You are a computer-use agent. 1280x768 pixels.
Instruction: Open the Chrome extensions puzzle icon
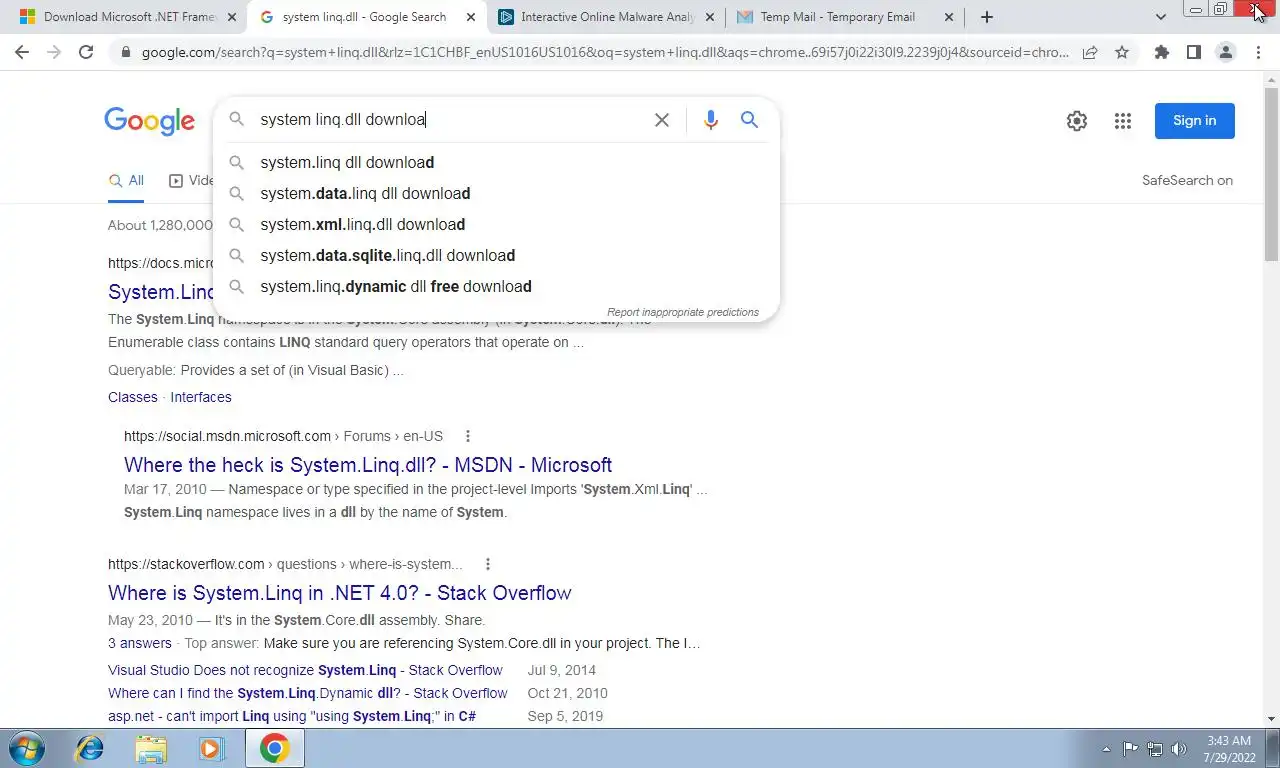[1161, 52]
